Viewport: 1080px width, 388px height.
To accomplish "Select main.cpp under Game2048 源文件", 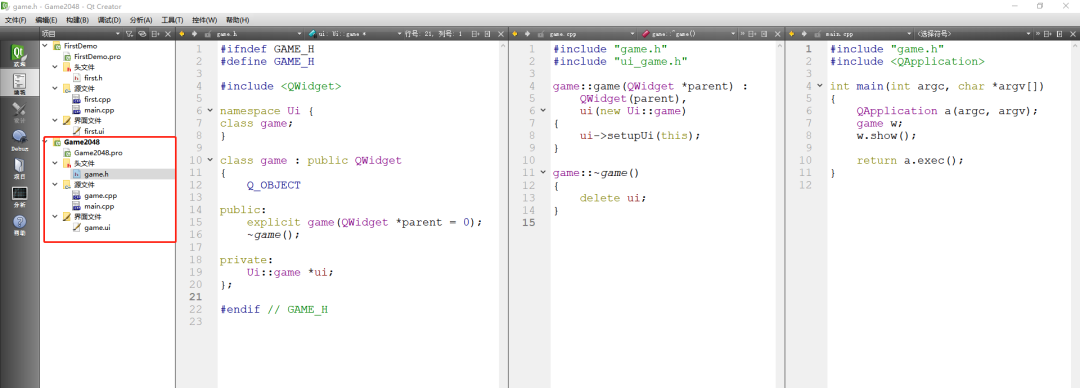I will coord(99,206).
